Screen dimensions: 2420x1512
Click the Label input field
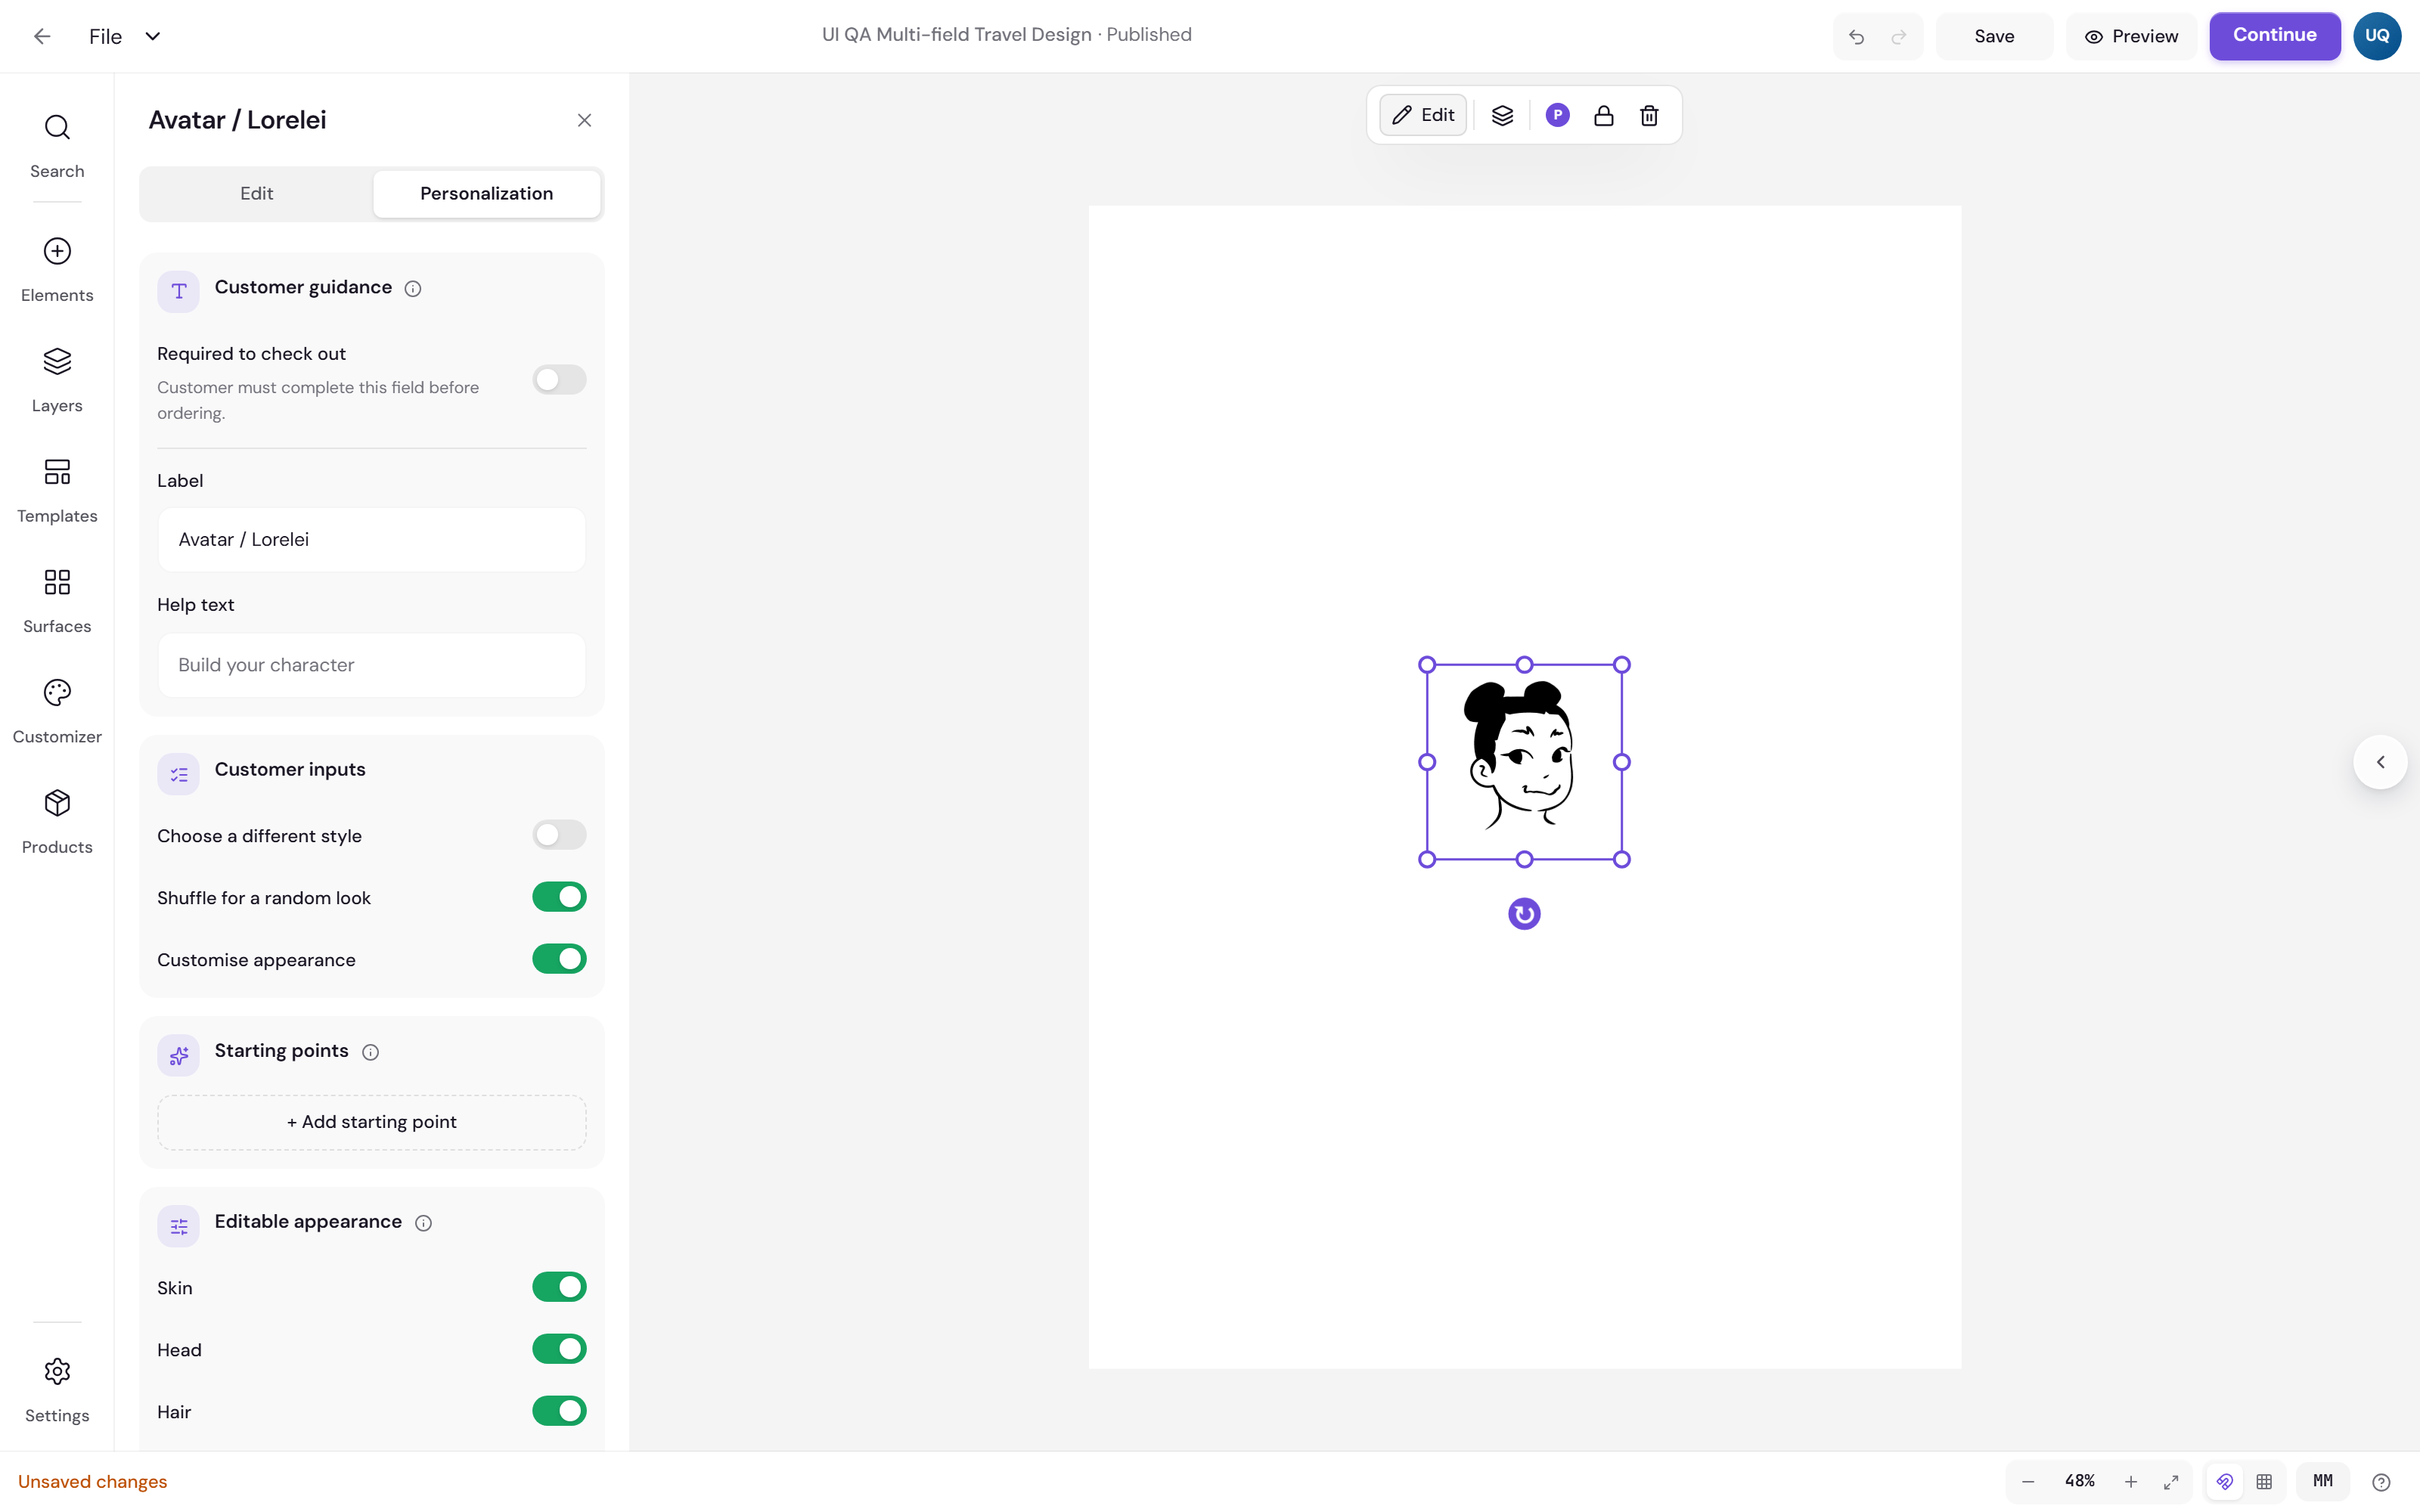pos(372,539)
